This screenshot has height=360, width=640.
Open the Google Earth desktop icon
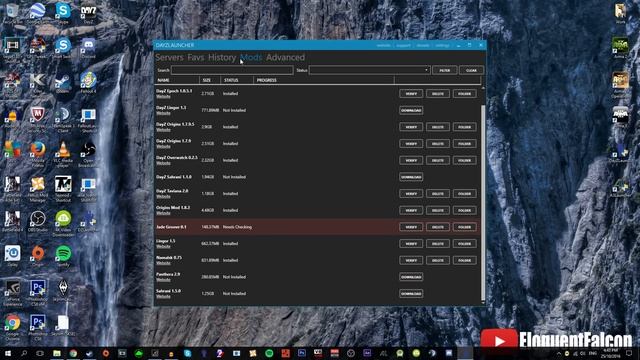38,12
